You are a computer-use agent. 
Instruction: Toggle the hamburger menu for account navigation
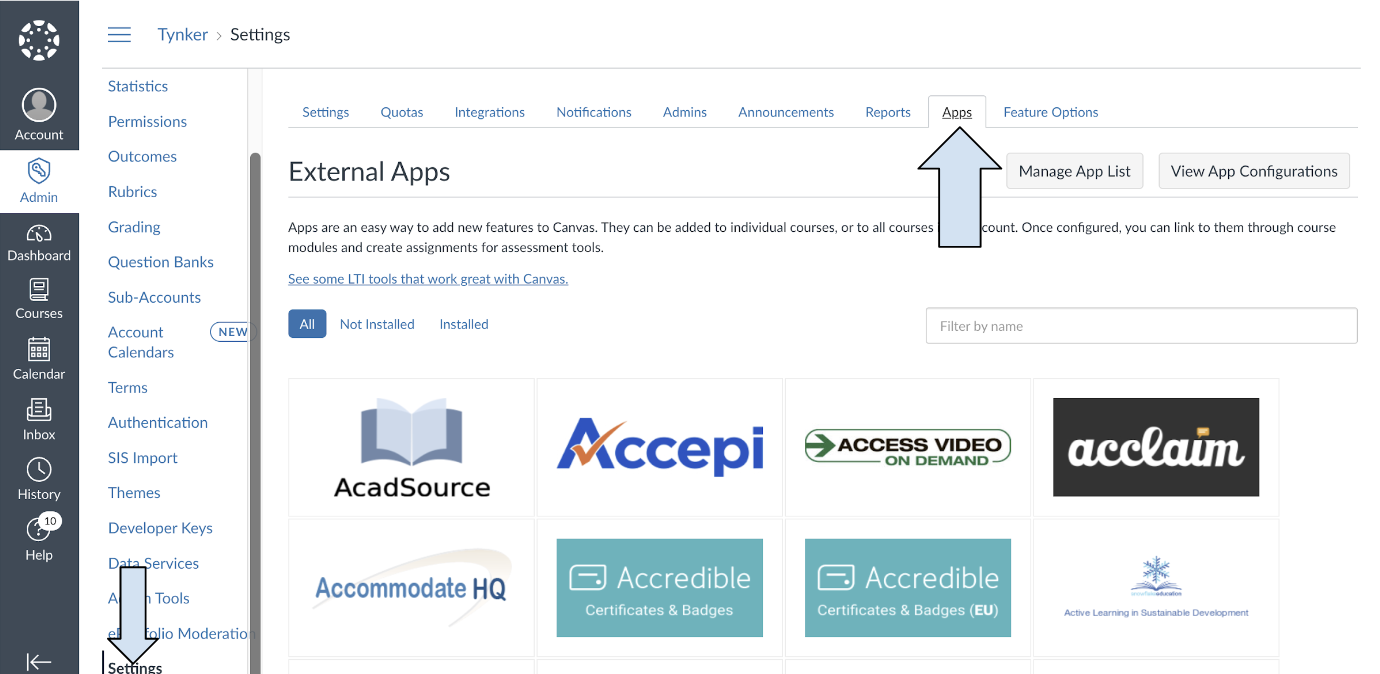coord(119,35)
